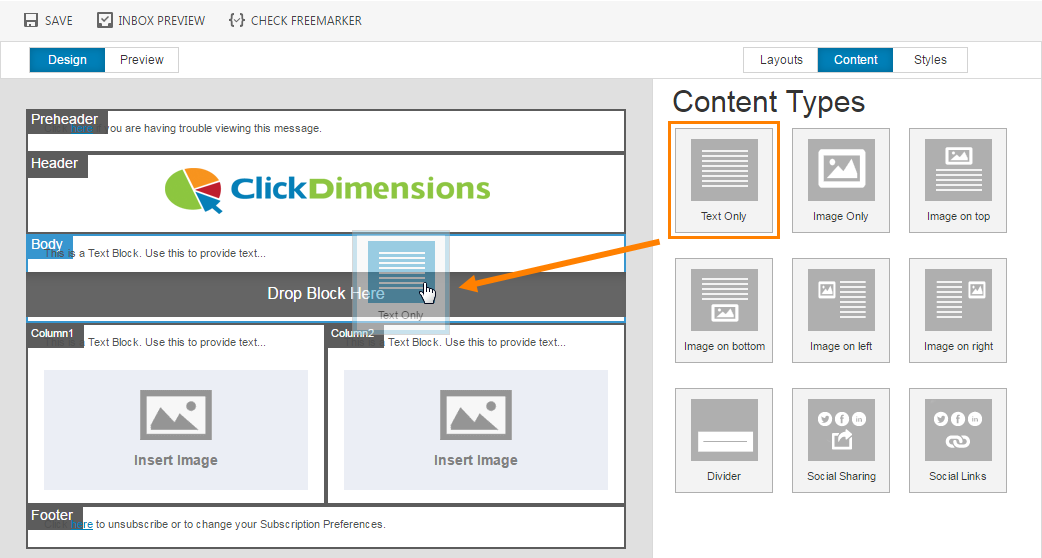1042x558 pixels.
Task: Open the Styles tab
Action: pyautogui.click(x=930, y=60)
